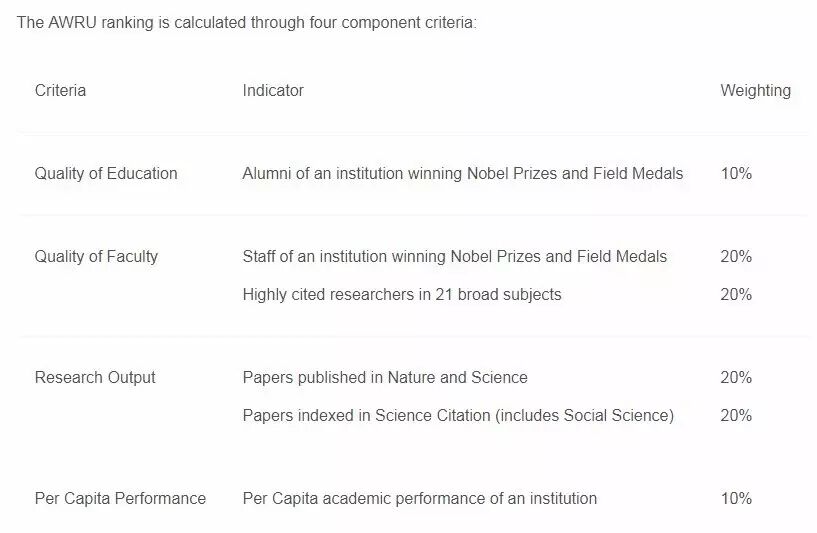Click the Quality of Faculty label
This screenshot has width=817, height=533.
(x=96, y=257)
